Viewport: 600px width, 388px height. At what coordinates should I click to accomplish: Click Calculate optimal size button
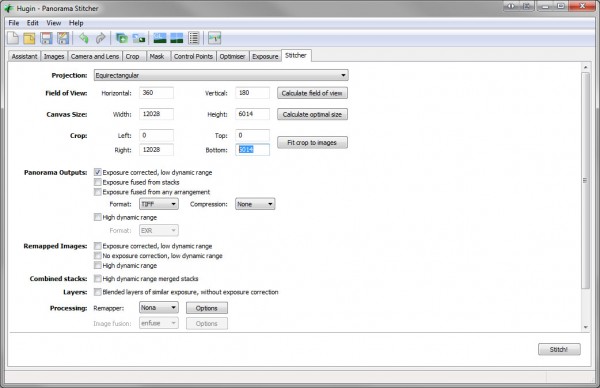click(x=312, y=114)
